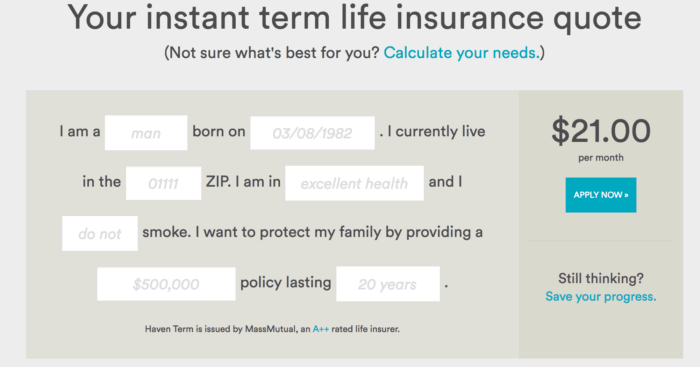Click the per month label

pos(601,158)
